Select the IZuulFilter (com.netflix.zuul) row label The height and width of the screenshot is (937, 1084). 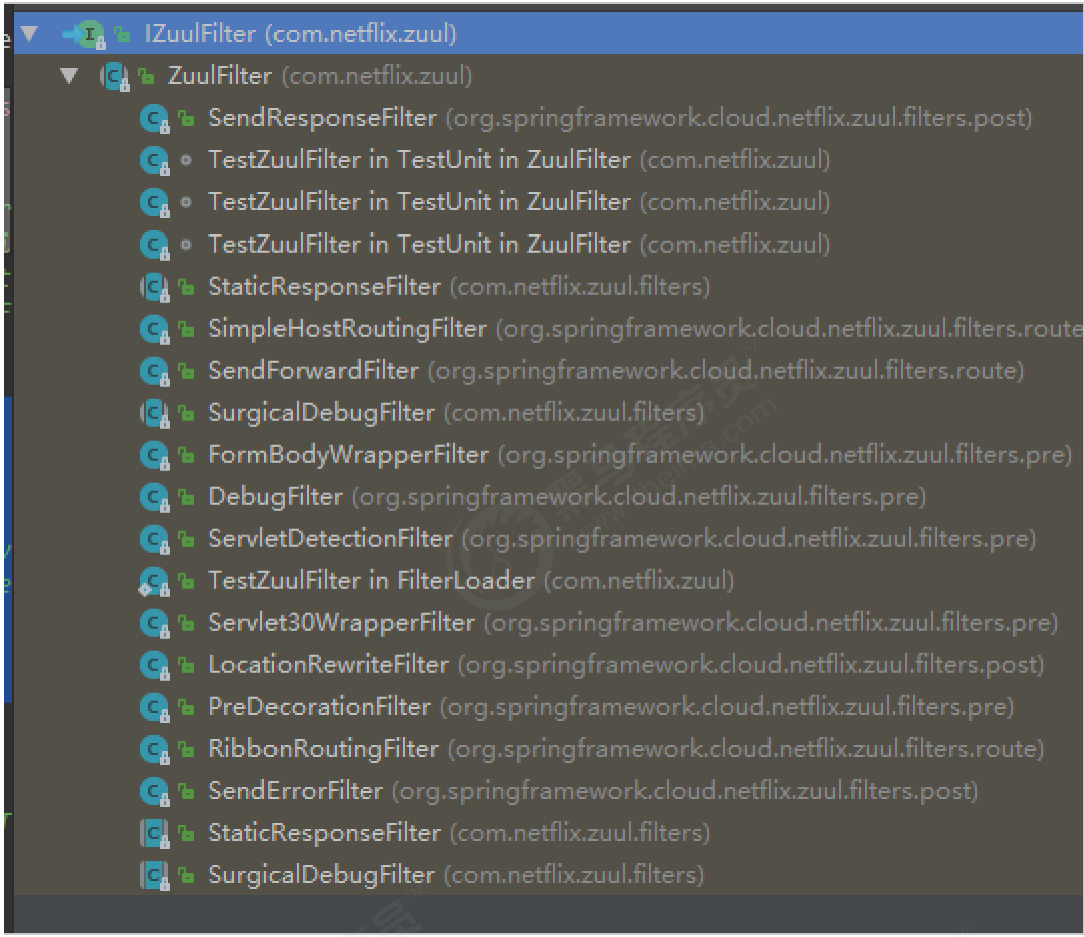click(x=300, y=35)
